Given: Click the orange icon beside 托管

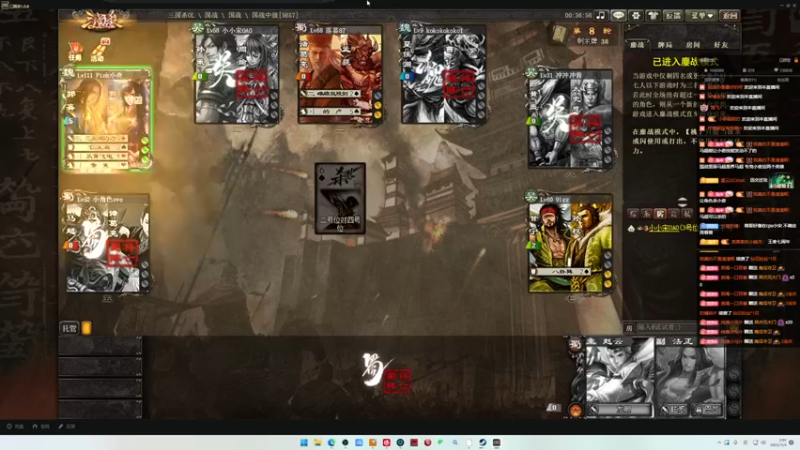Looking at the screenshot, I should click(x=87, y=328).
